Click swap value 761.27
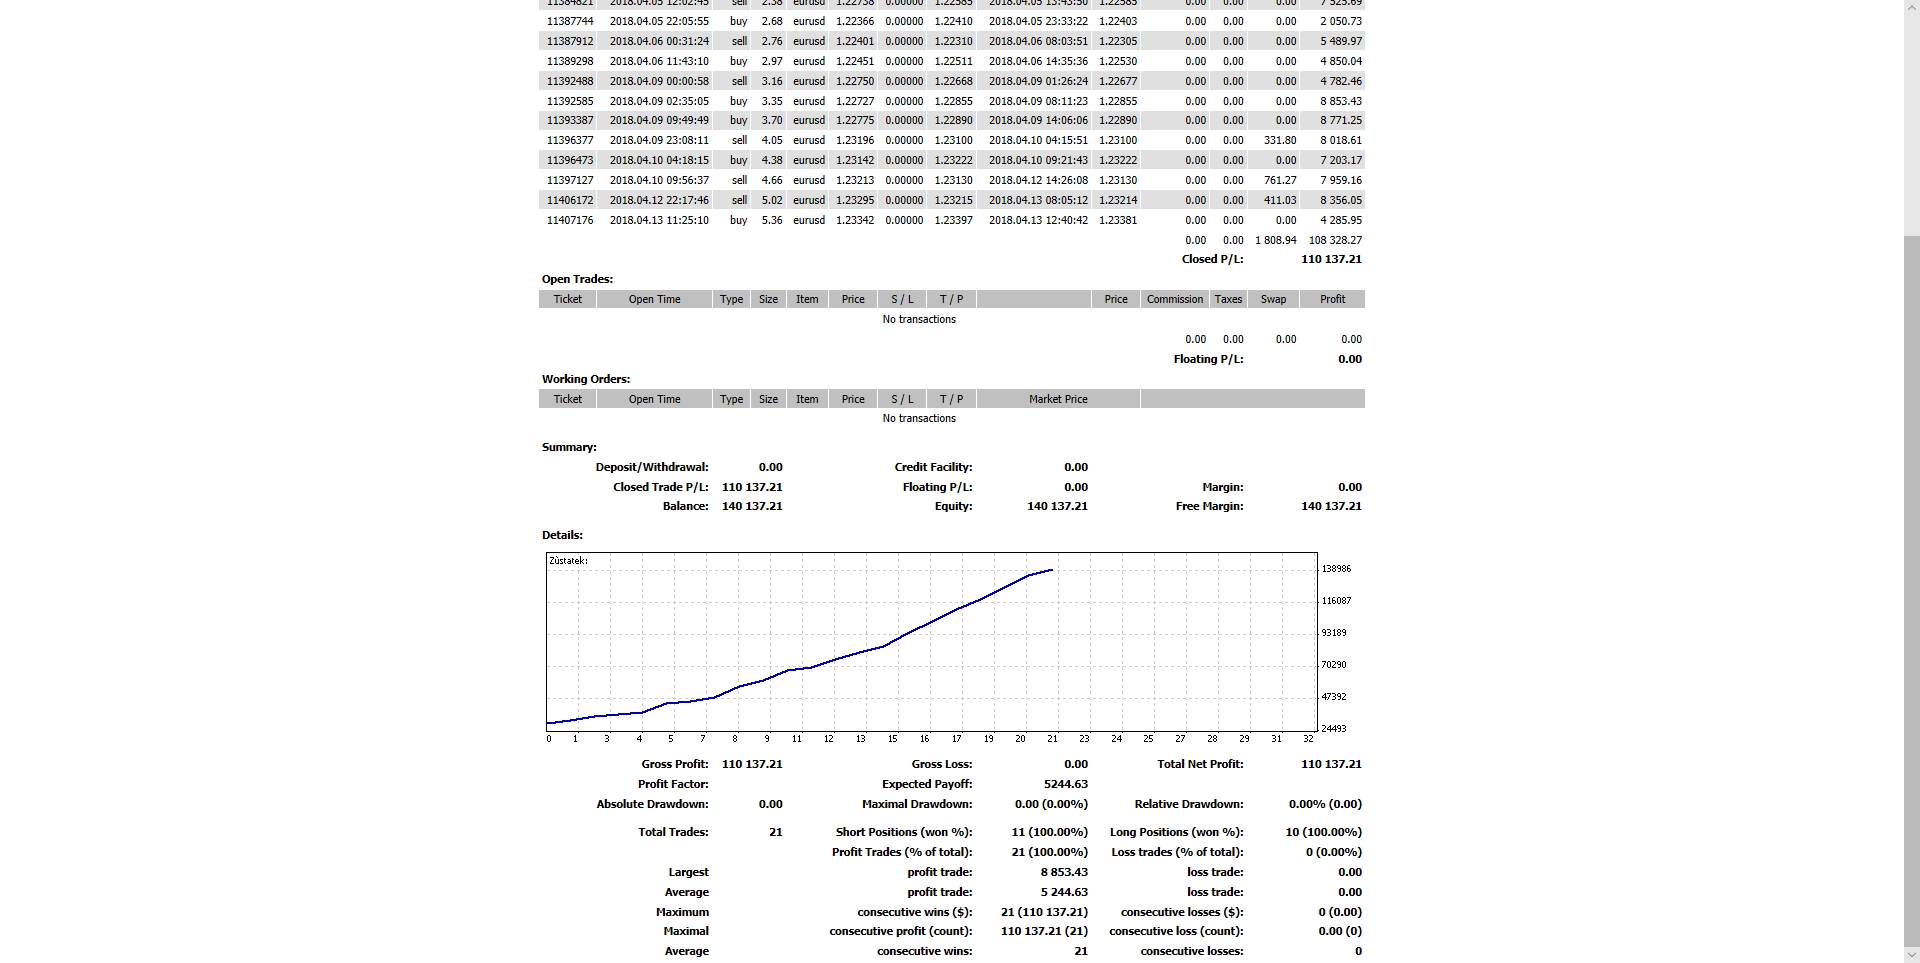Viewport: 1920px width, 963px height. [1280, 180]
